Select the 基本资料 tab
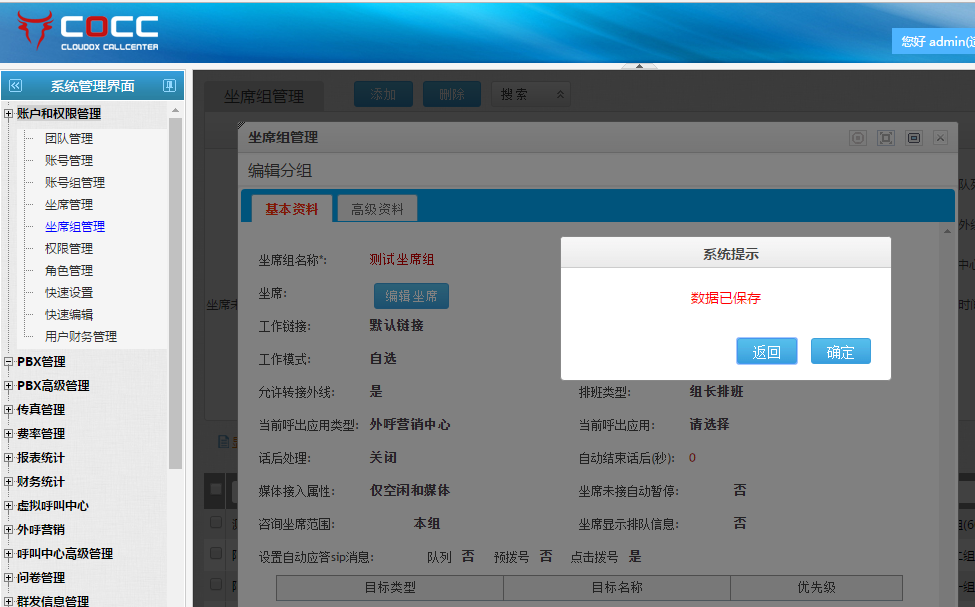975x607 pixels. click(291, 209)
